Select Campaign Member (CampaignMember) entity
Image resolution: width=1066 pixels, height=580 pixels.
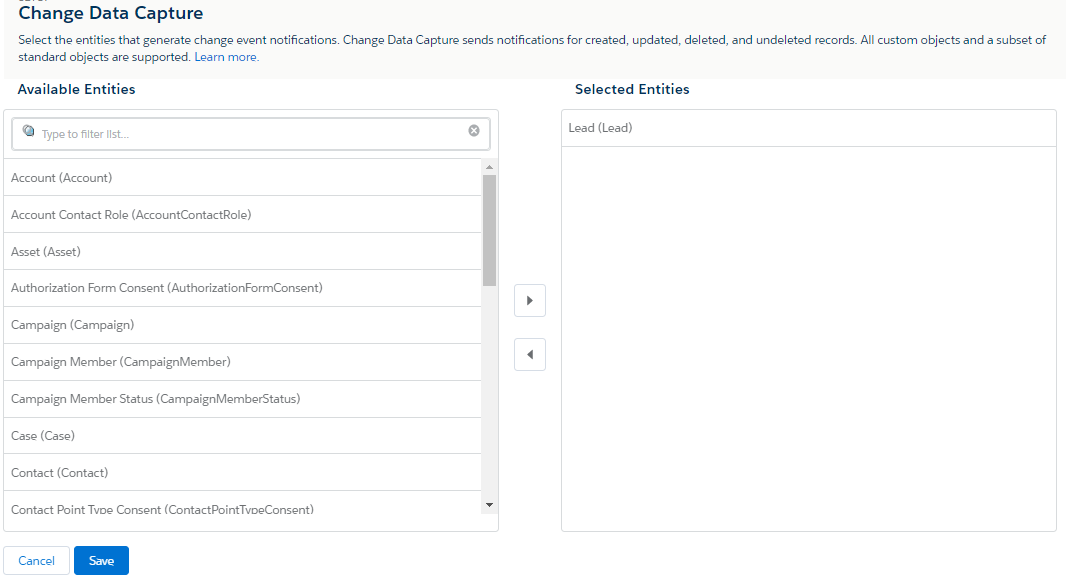tap(243, 362)
